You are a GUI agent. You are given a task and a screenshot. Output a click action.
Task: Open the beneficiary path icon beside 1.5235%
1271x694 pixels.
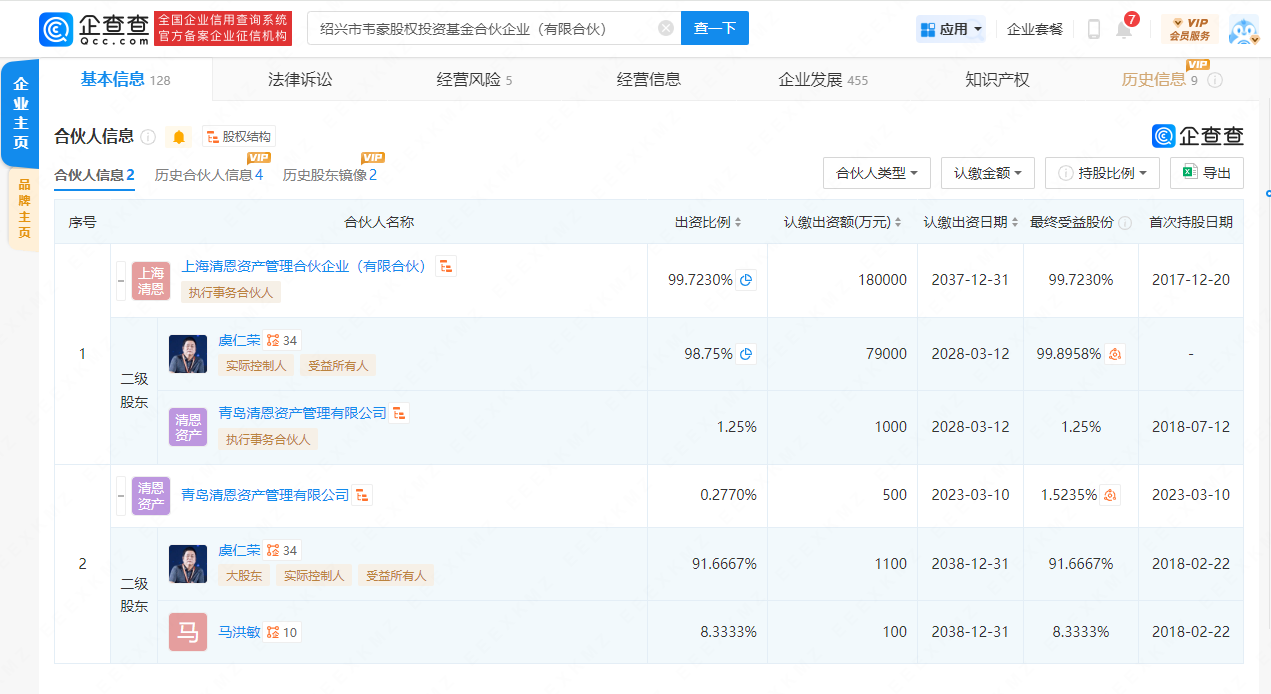tap(1110, 495)
